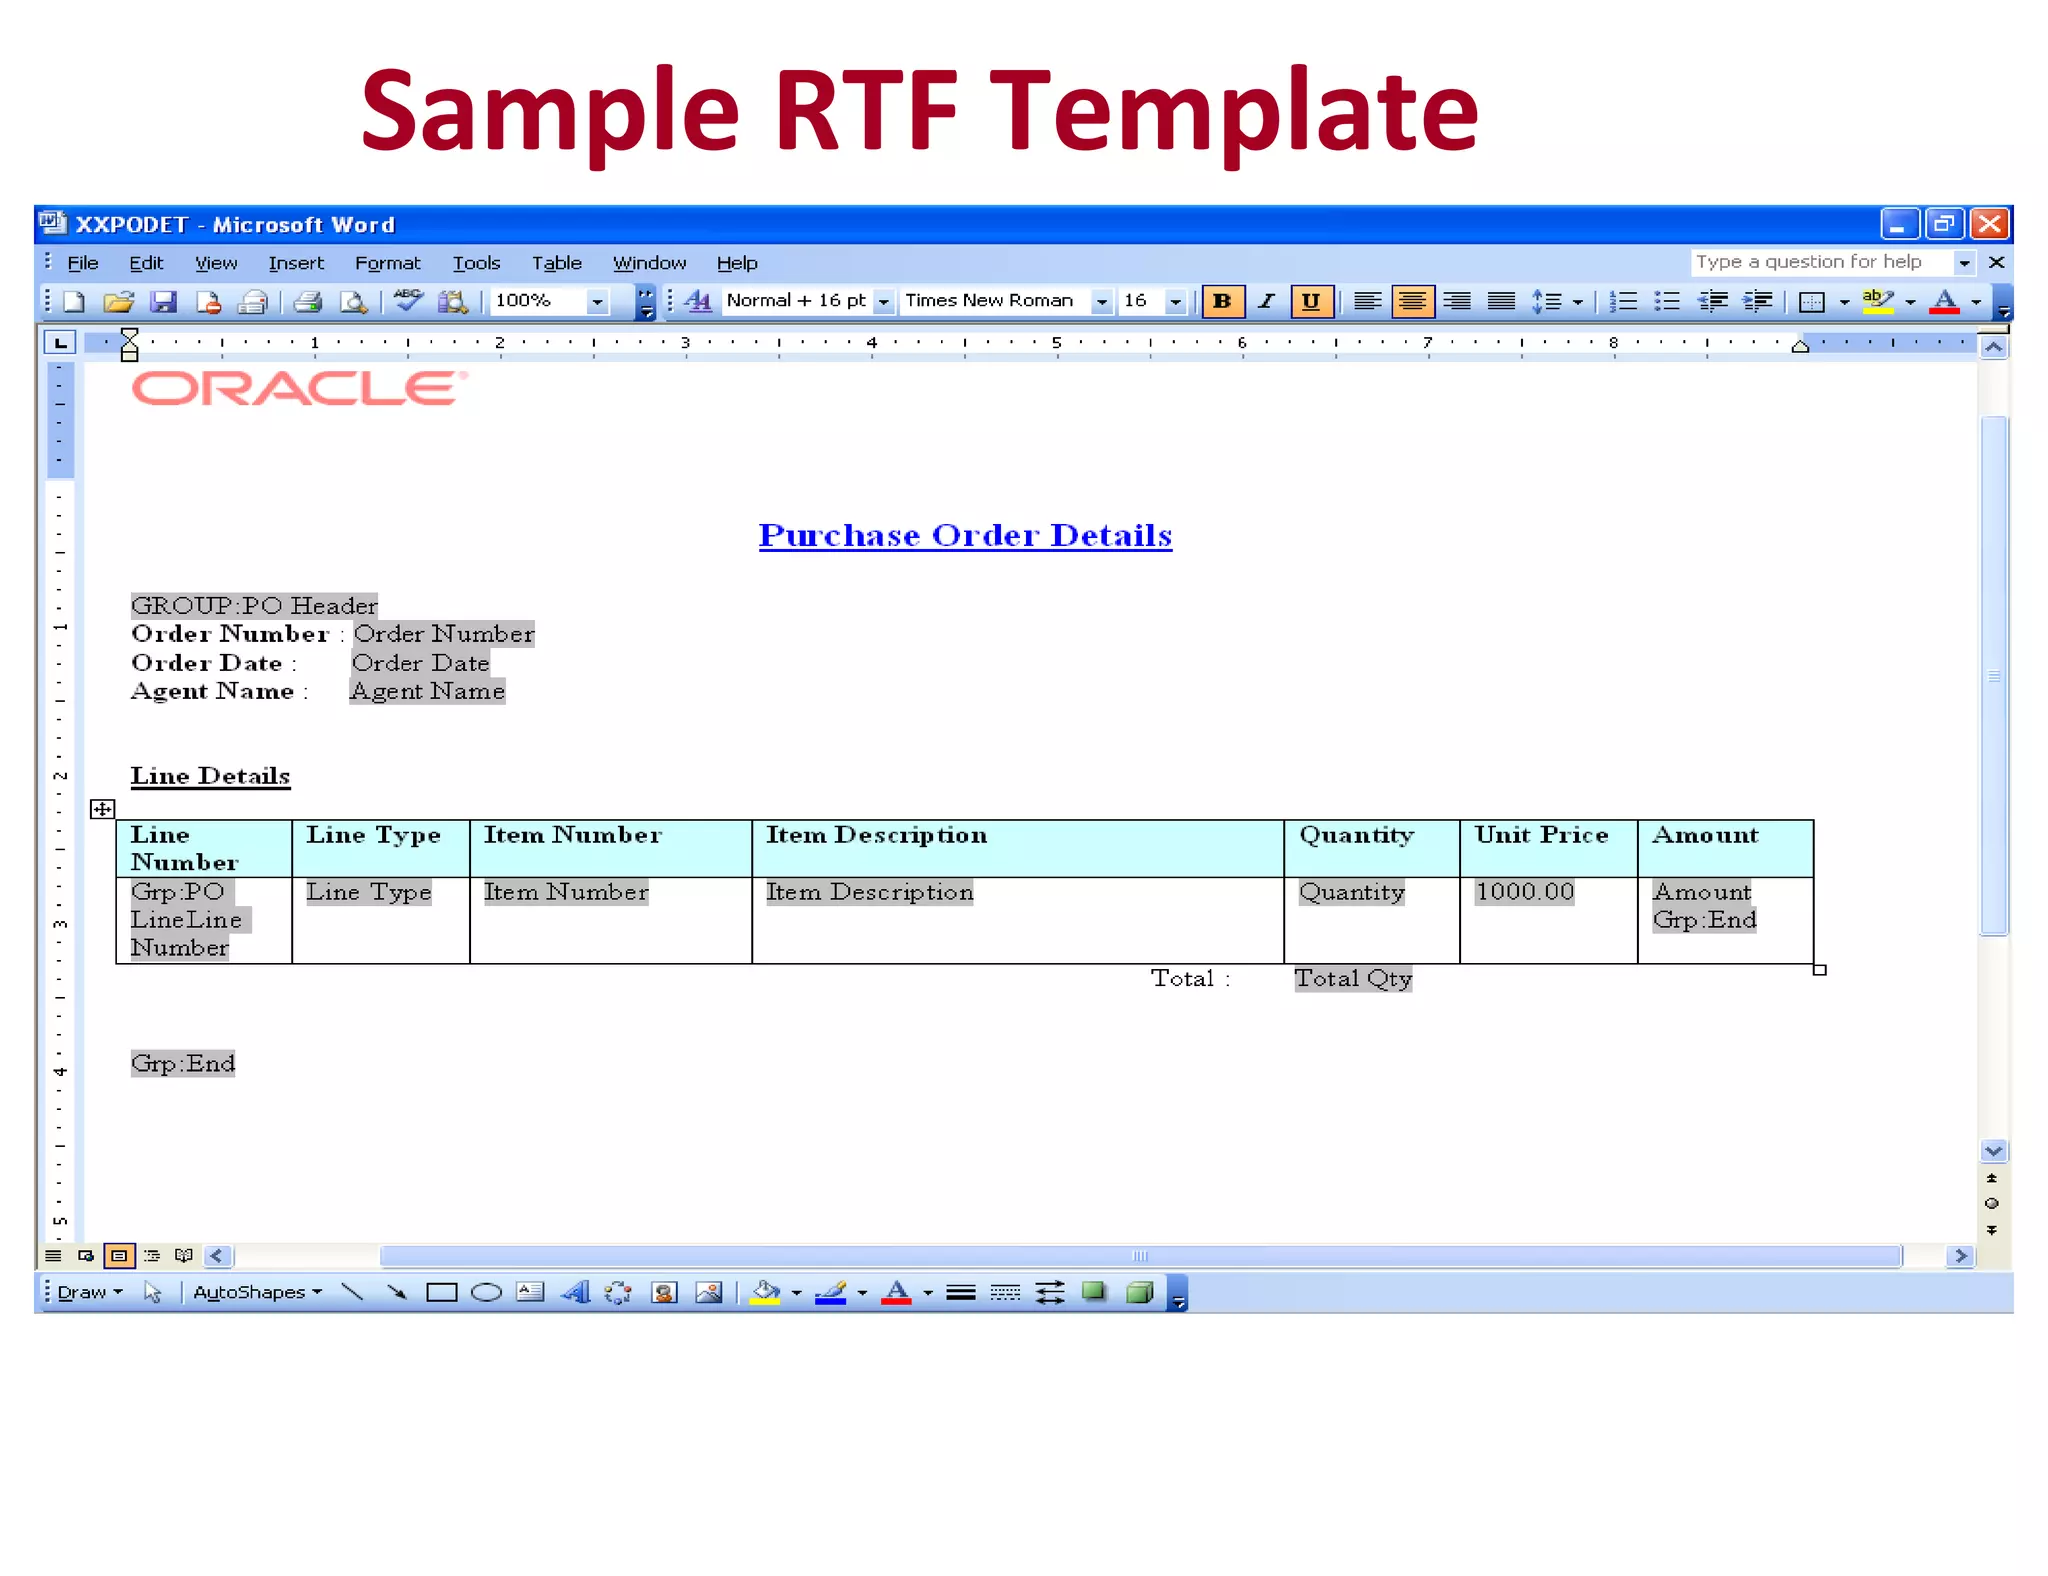Select the Oval shape tool

click(x=486, y=1292)
